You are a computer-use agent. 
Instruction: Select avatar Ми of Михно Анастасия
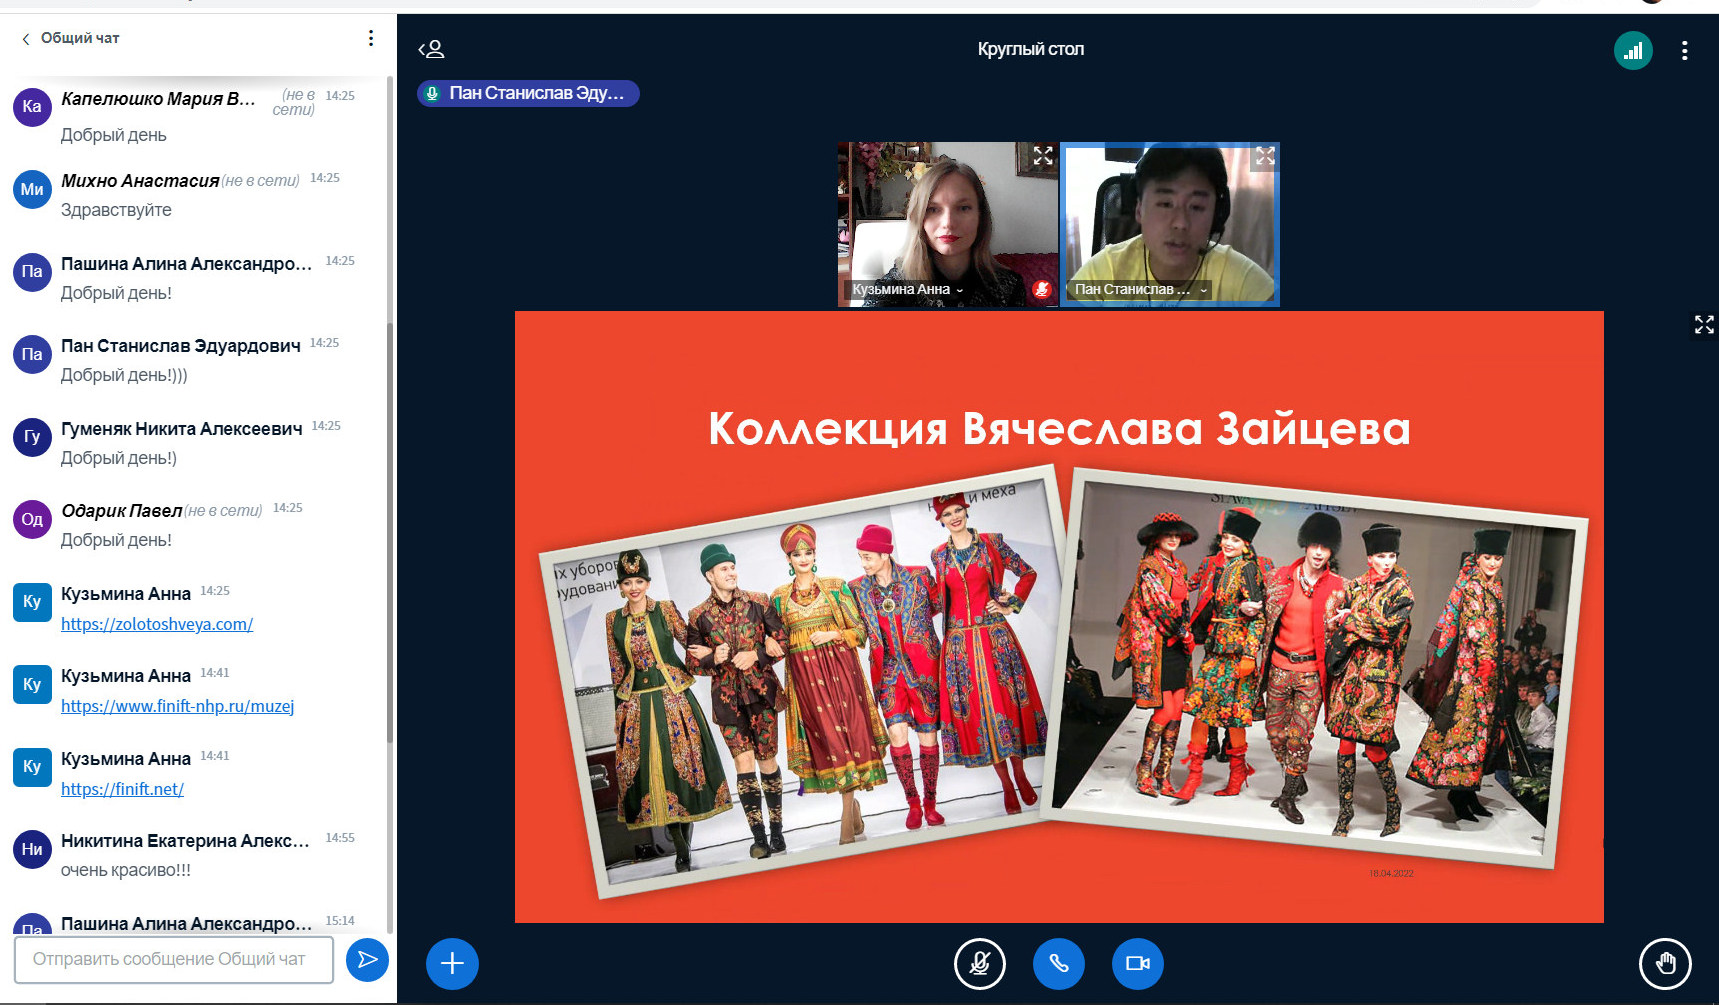(32, 189)
